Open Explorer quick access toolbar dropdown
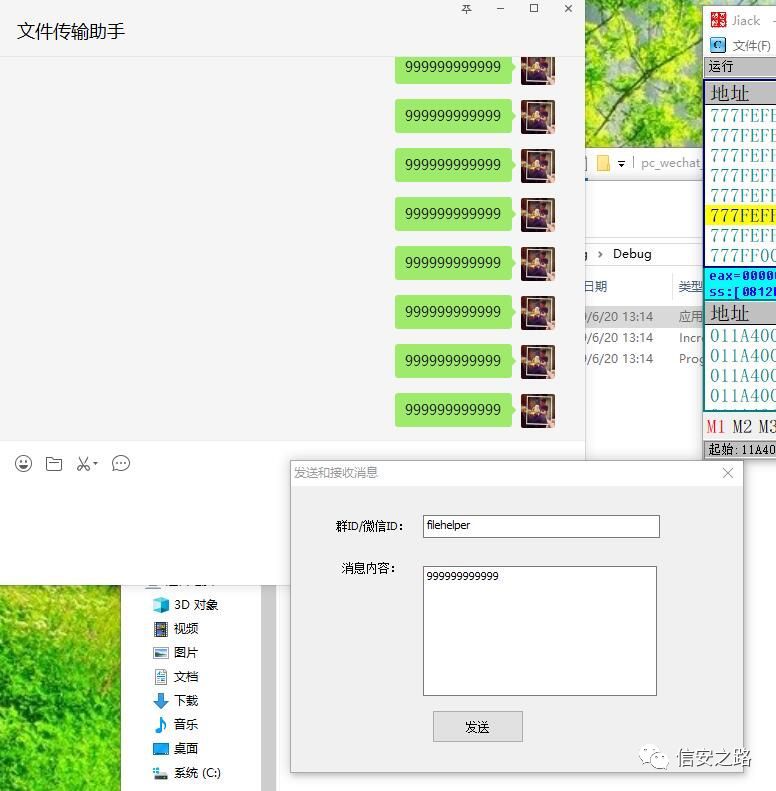Viewport: 776px width, 791px height. 621,163
